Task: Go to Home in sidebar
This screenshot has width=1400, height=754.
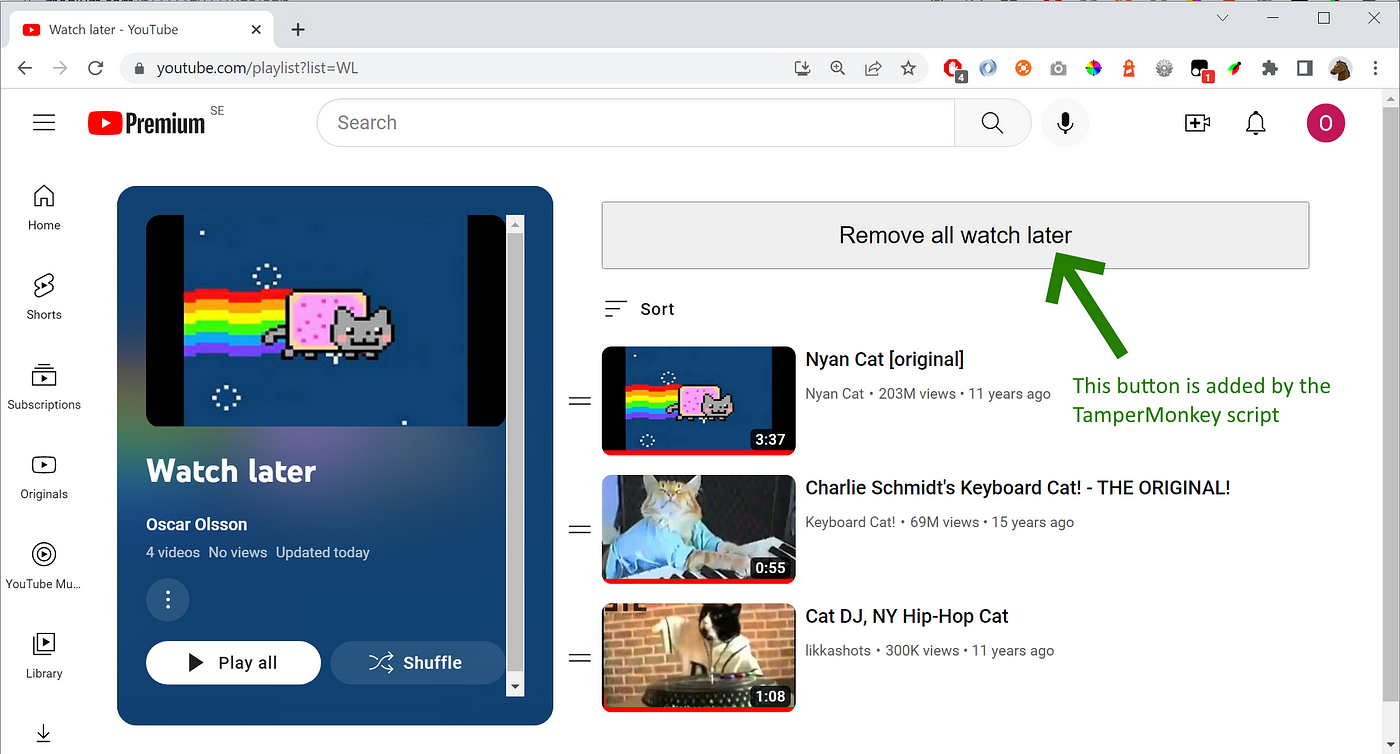Action: [x=44, y=208]
